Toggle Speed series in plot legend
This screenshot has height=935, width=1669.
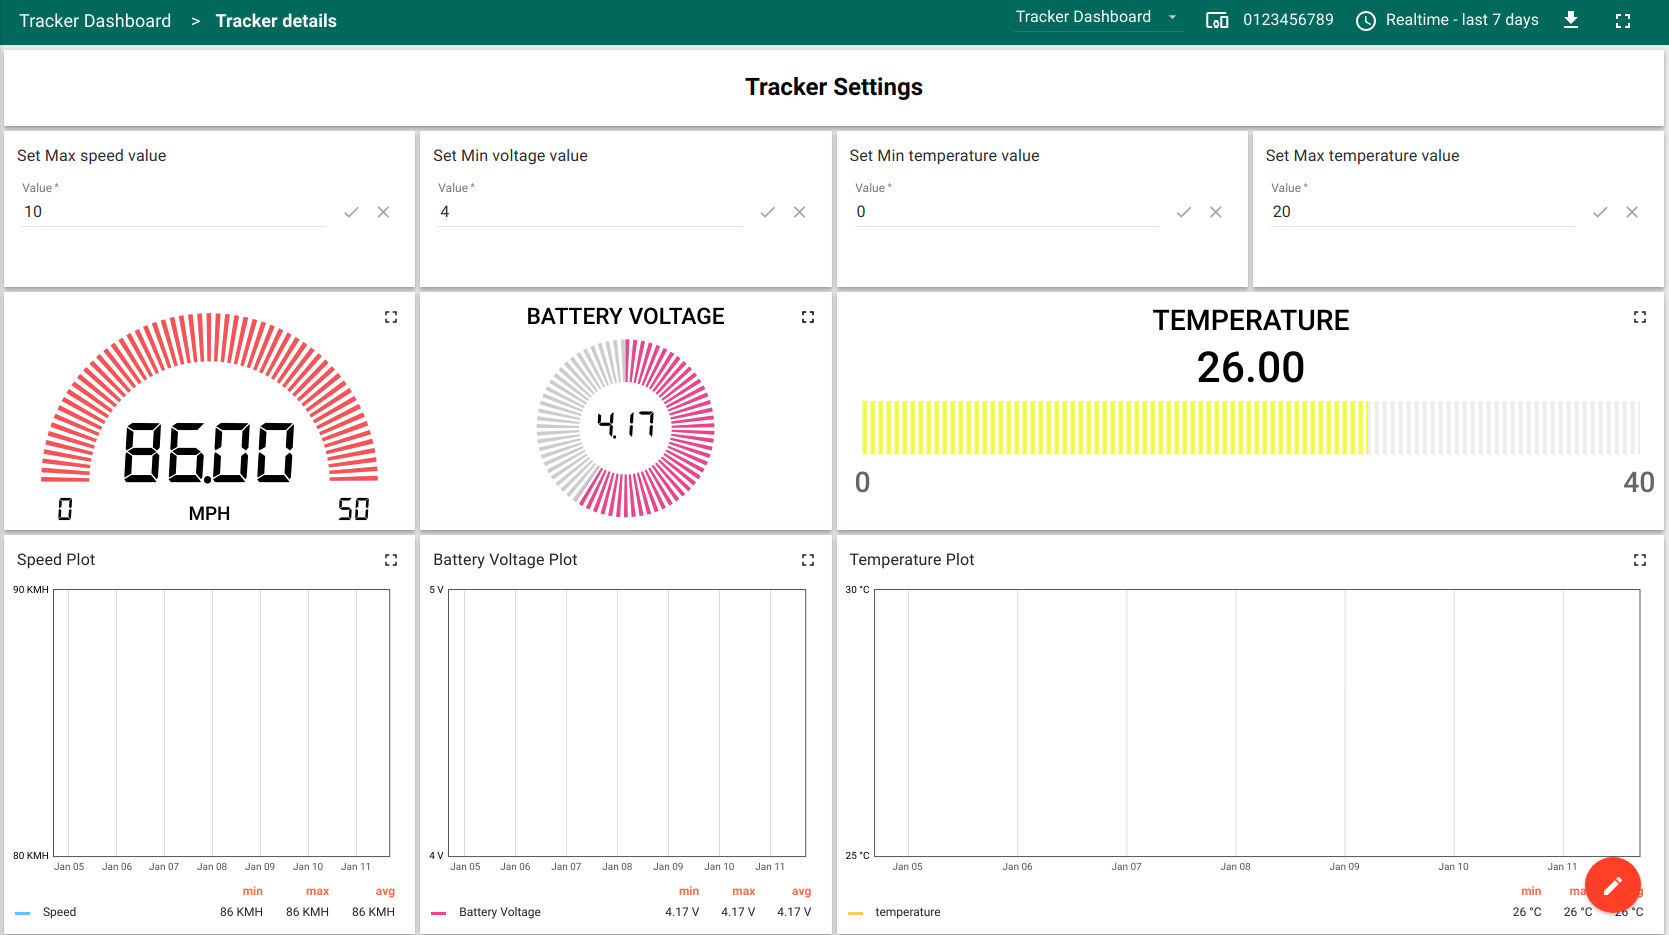pyautogui.click(x=59, y=912)
